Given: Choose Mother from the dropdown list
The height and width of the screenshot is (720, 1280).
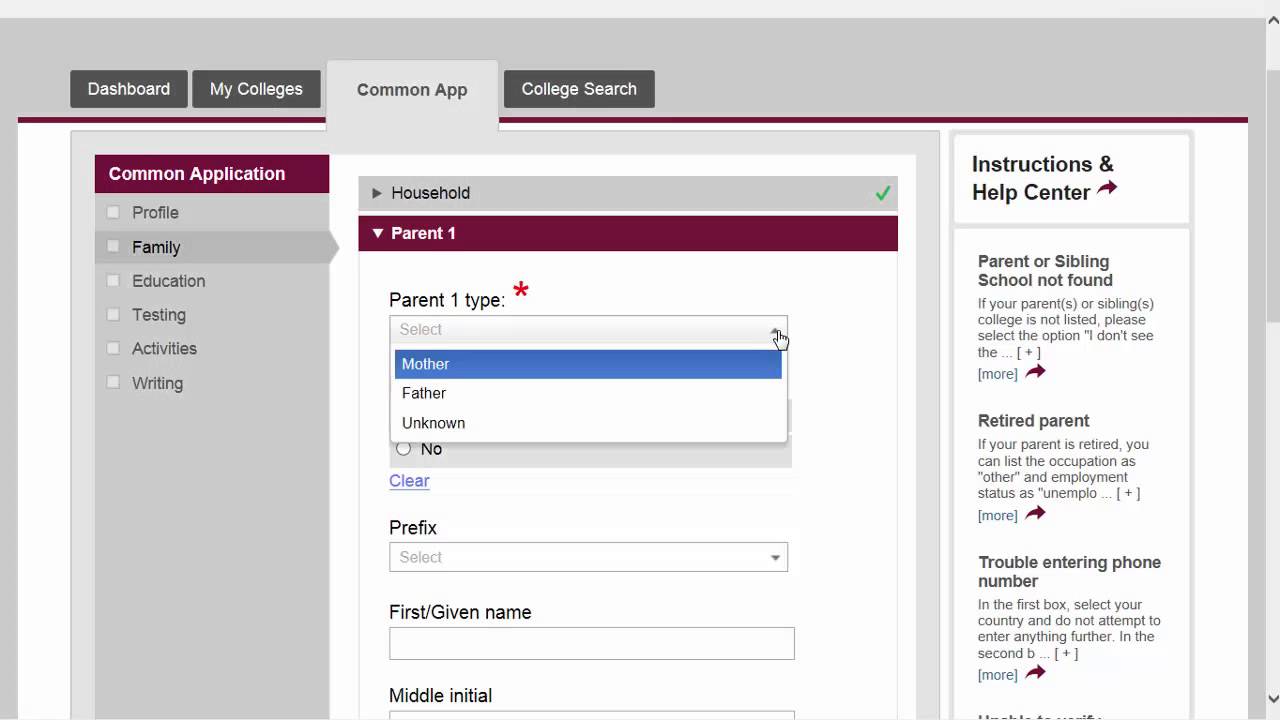Looking at the screenshot, I should [x=588, y=364].
